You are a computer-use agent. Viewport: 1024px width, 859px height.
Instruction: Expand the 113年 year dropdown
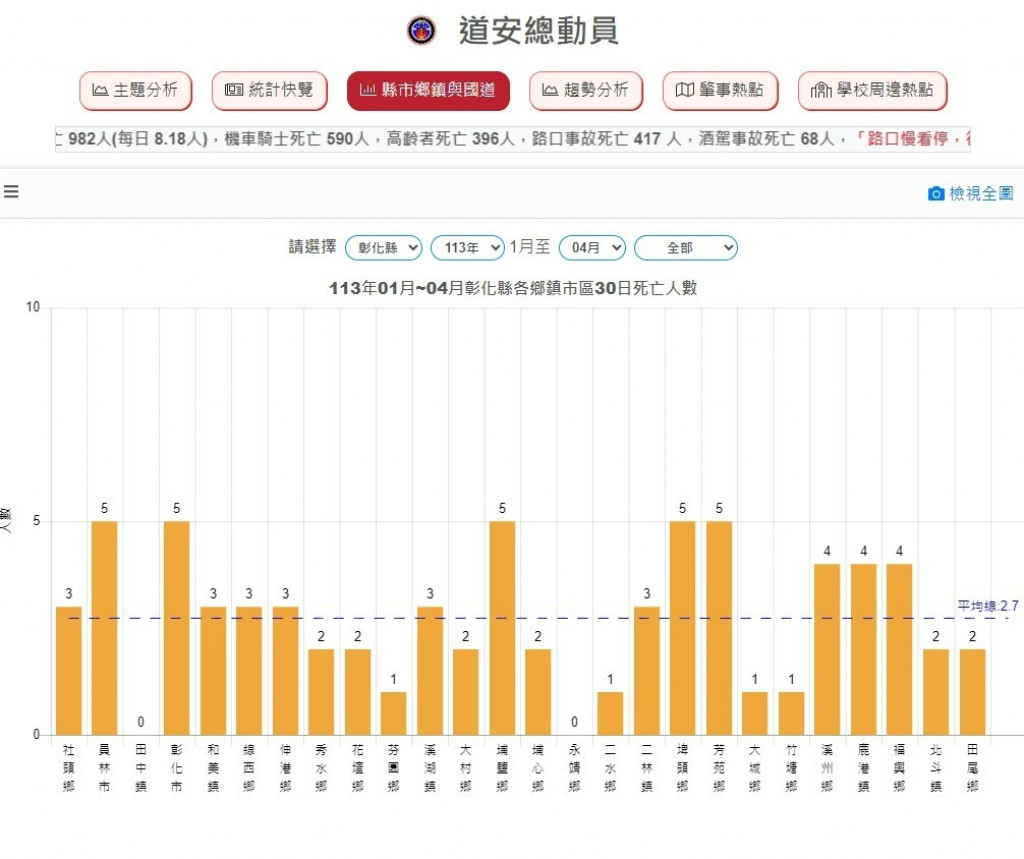467,247
